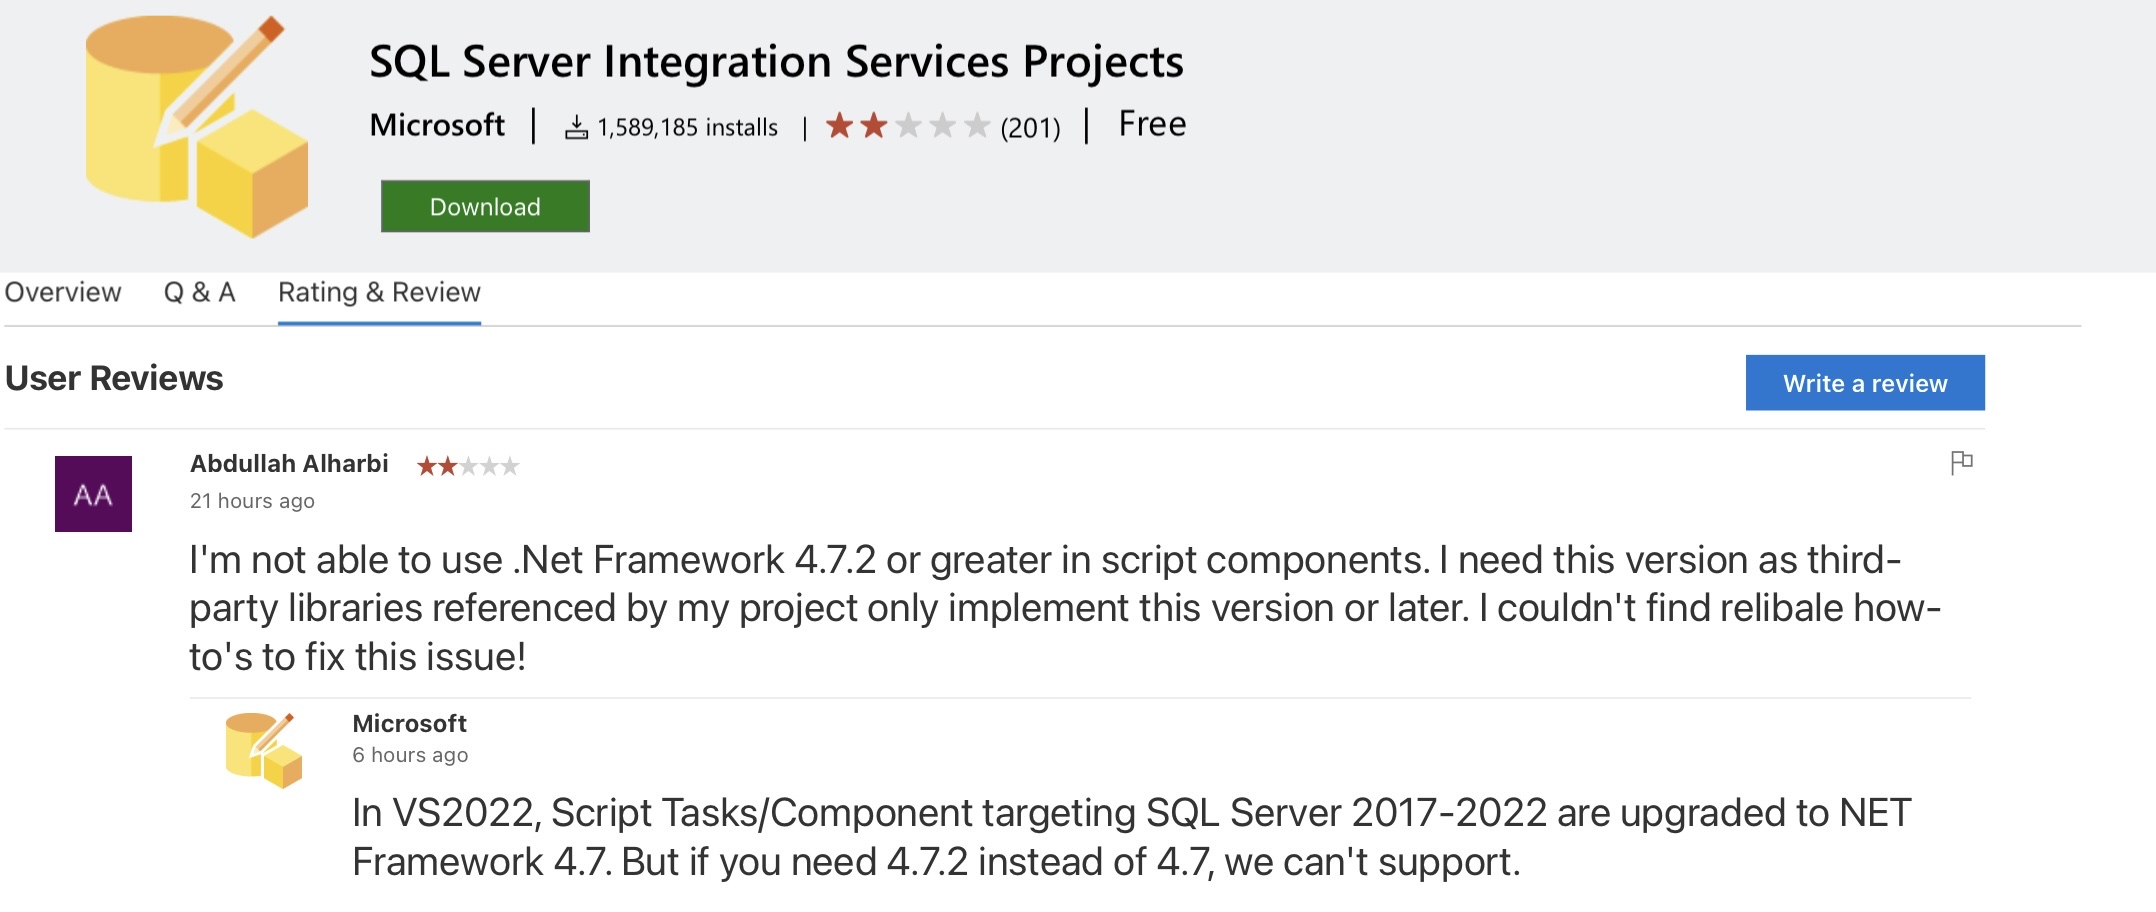This screenshot has height=912, width=2156.
Task: Click the Microsoft publisher link
Action: pyautogui.click(x=436, y=124)
